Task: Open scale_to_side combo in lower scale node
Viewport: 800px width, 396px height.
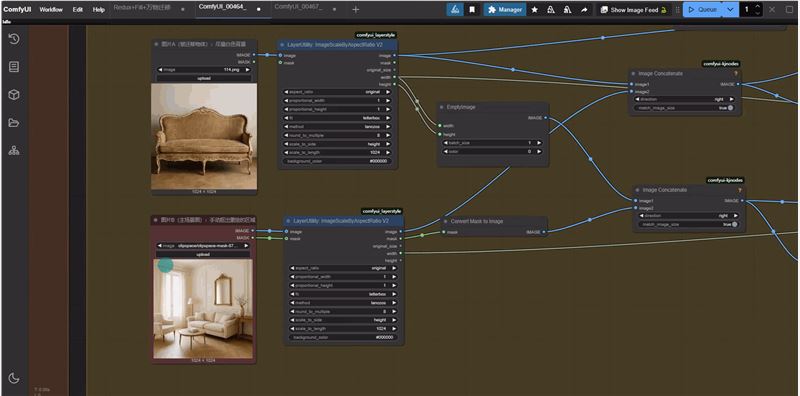Action: [x=343, y=320]
